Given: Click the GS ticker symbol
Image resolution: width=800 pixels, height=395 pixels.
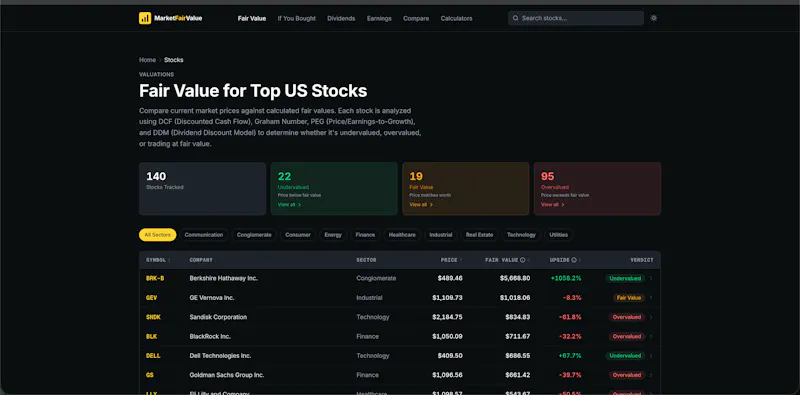Looking at the screenshot, I should coord(150,375).
